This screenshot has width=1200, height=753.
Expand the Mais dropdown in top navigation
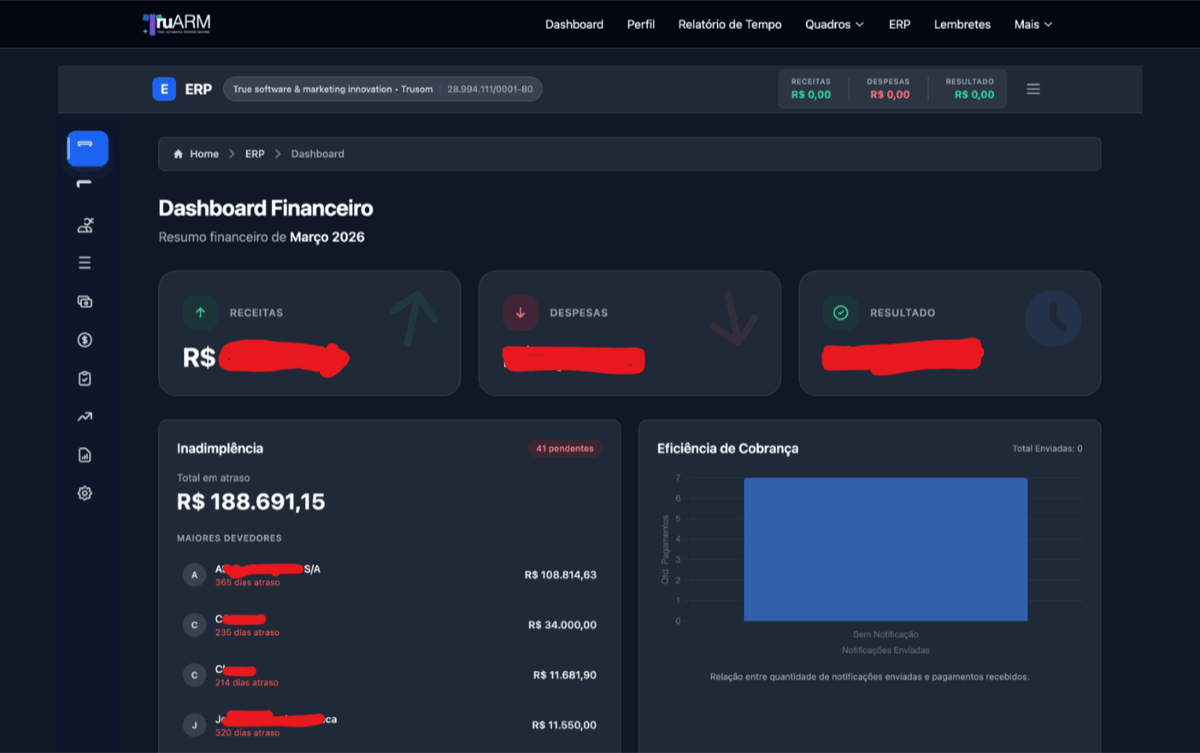pos(1033,24)
